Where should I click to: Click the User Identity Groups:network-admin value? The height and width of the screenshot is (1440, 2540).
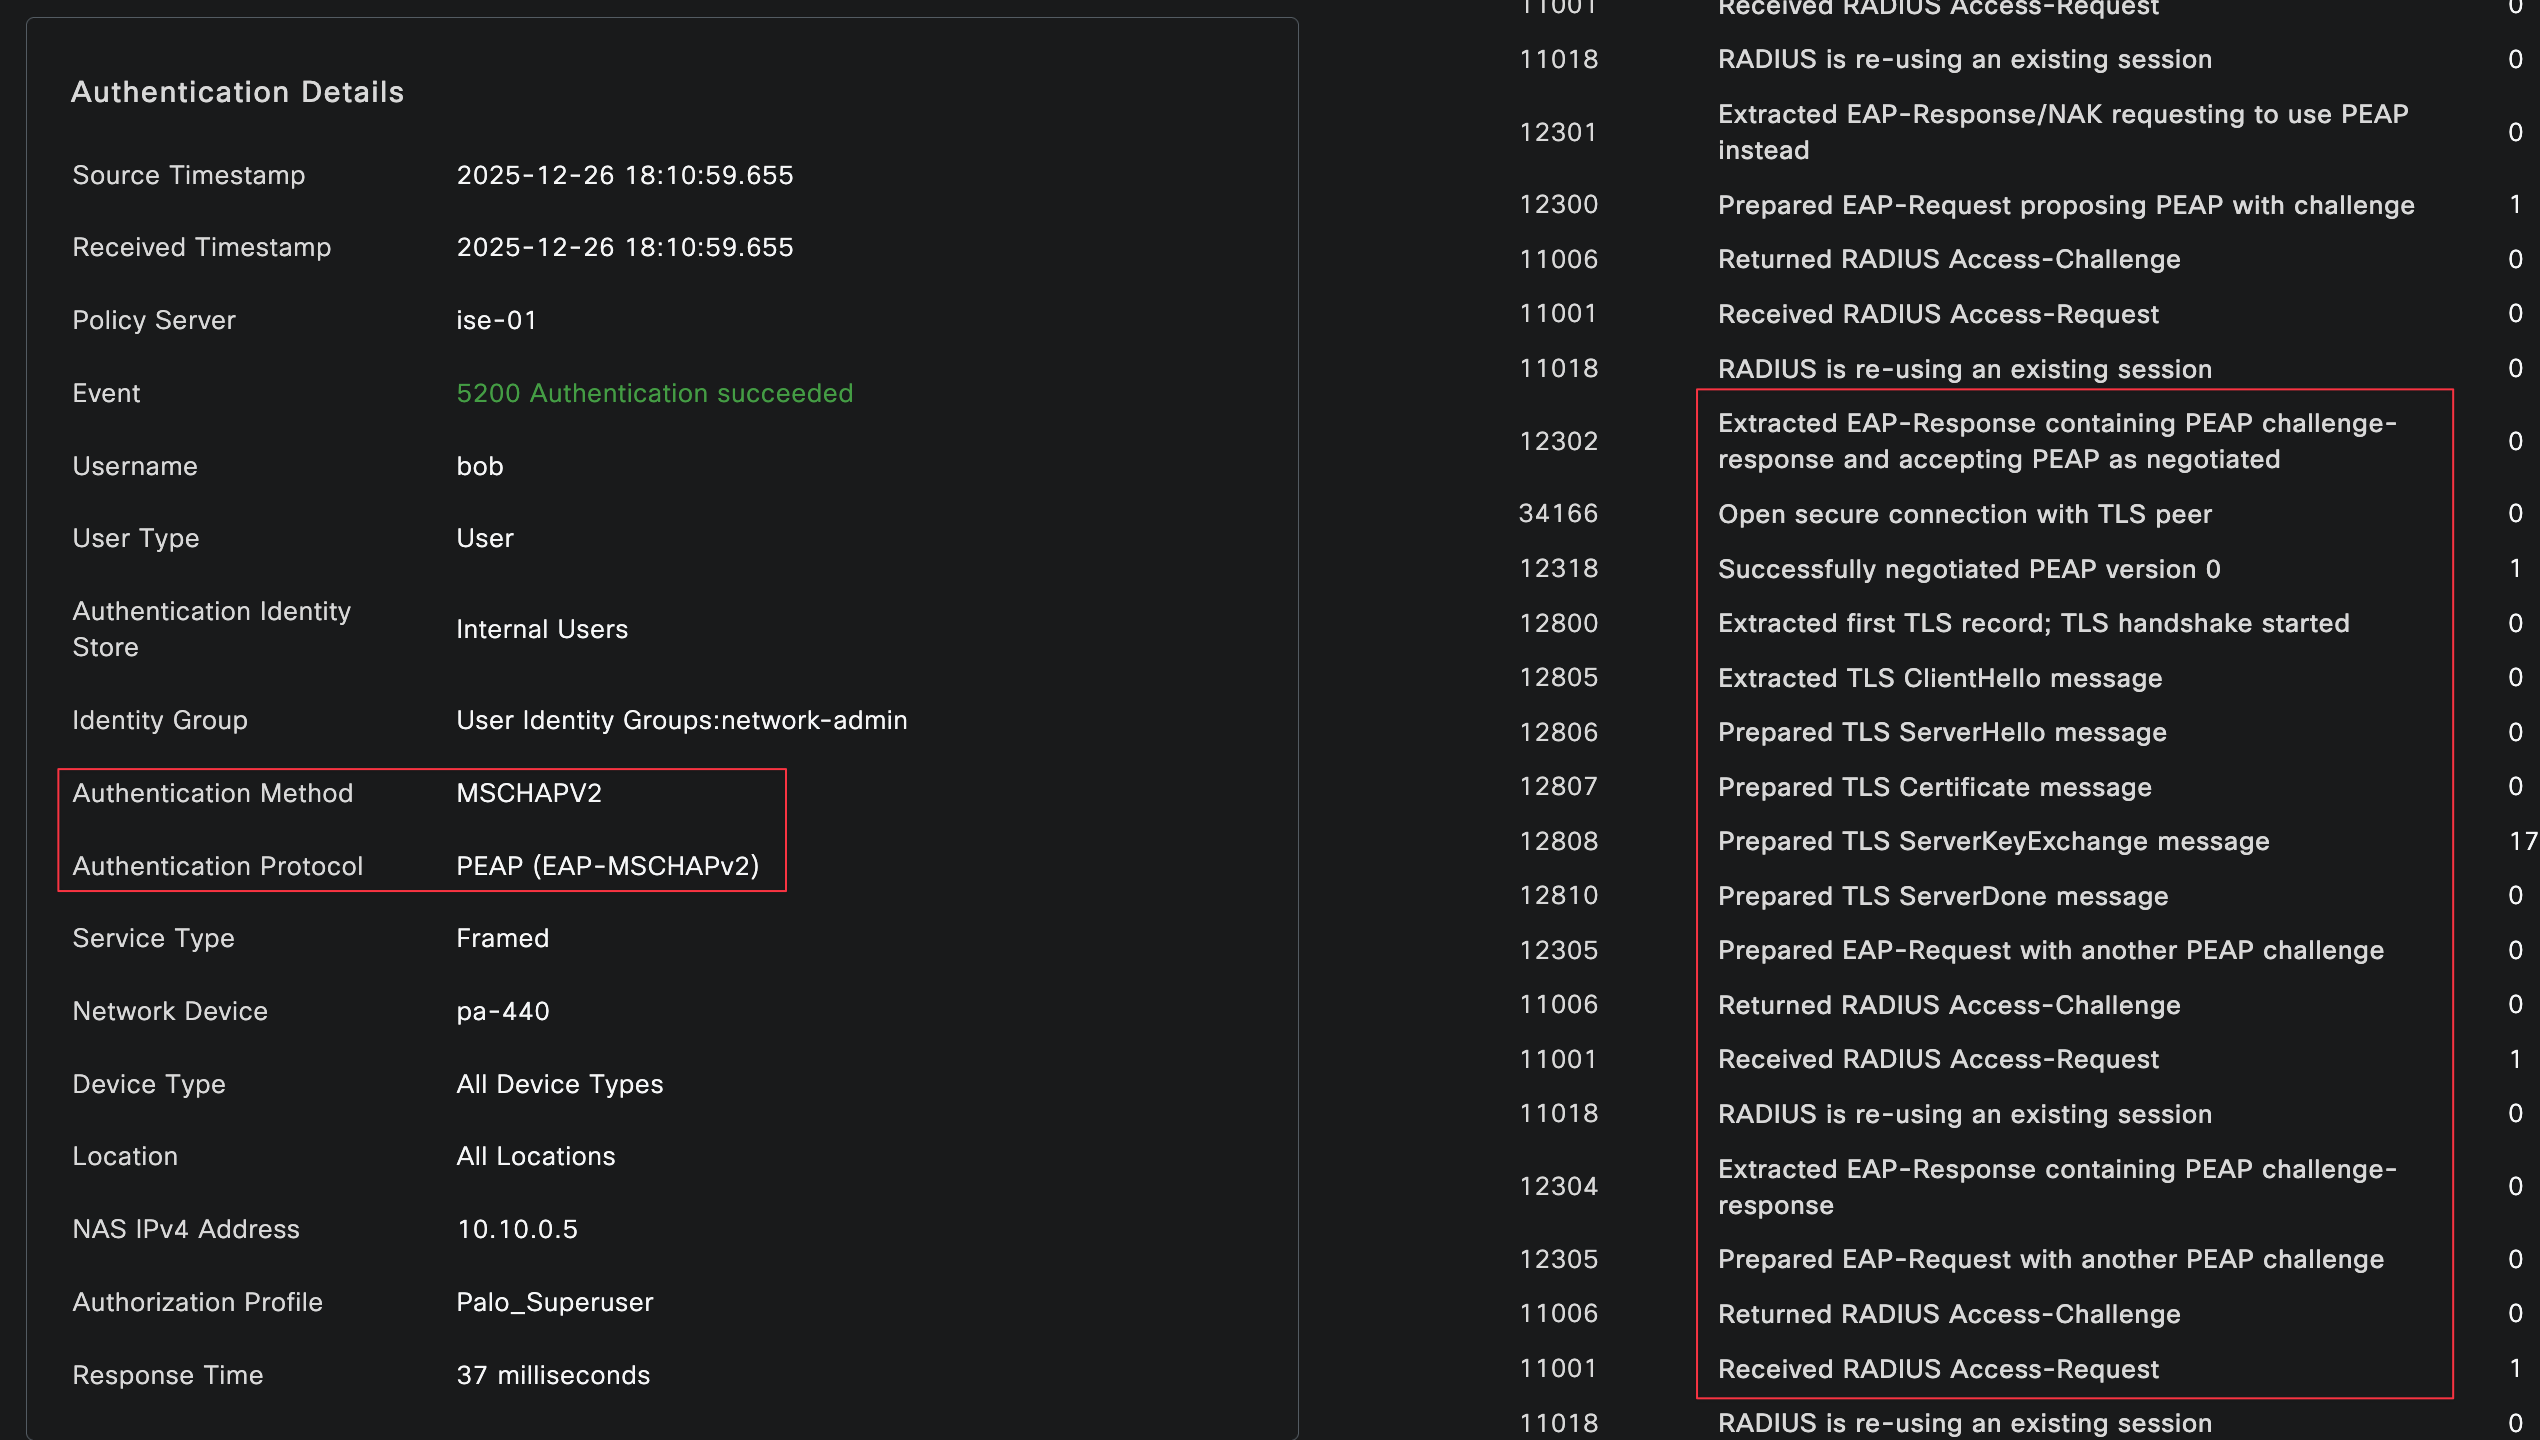(x=681, y=720)
